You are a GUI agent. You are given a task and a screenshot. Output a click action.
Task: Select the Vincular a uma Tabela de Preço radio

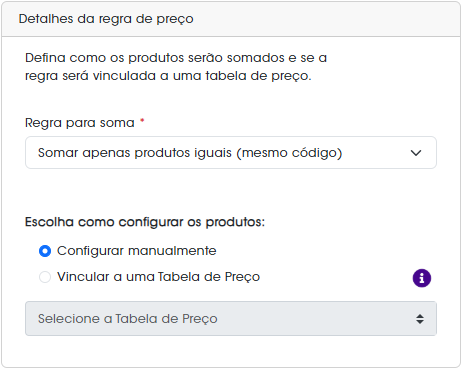click(45, 277)
